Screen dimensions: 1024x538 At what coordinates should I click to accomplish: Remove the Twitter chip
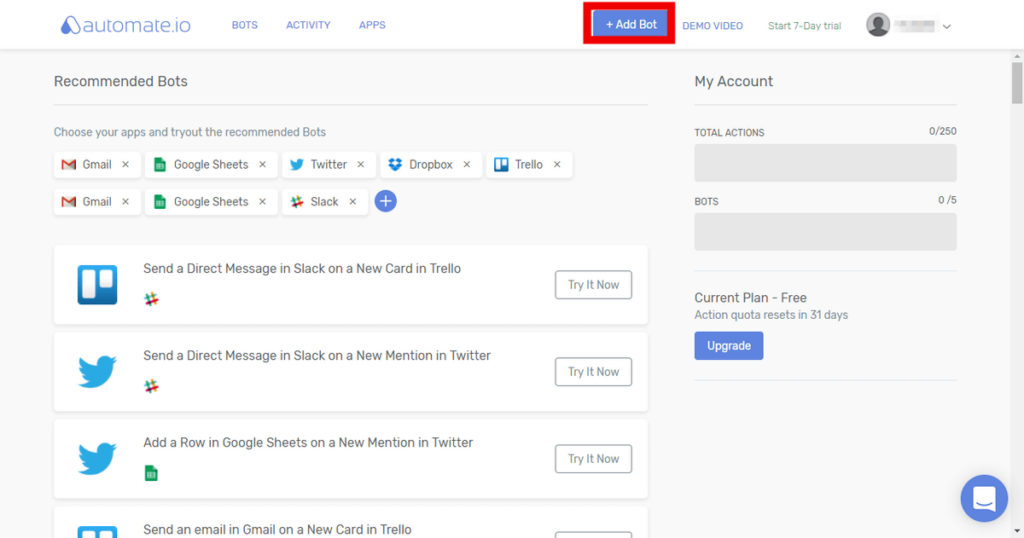point(361,165)
